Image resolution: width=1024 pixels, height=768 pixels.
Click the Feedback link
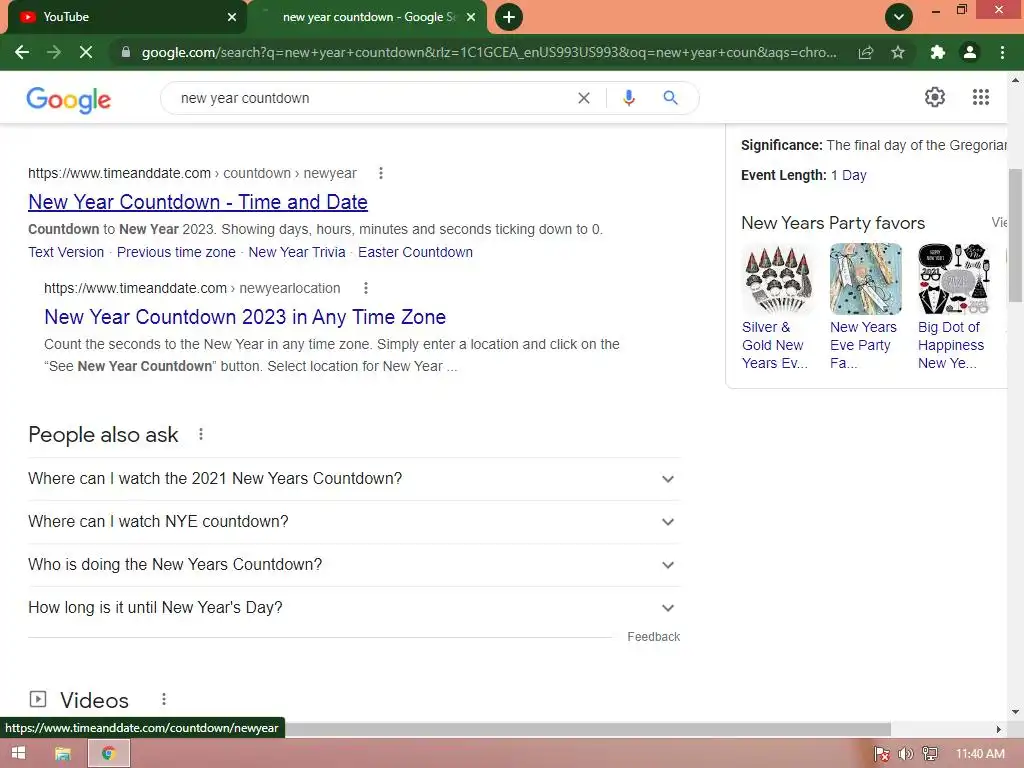[653, 637]
